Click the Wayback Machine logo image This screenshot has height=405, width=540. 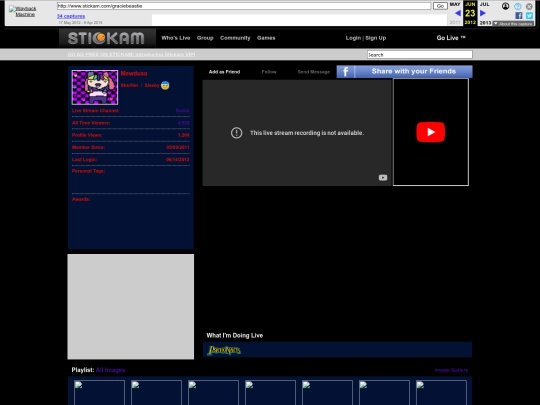pyautogui.click(x=23, y=11)
